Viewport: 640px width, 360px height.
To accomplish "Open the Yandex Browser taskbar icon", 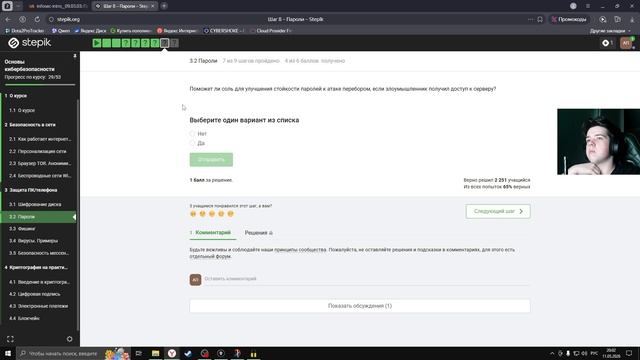I will (x=172, y=353).
